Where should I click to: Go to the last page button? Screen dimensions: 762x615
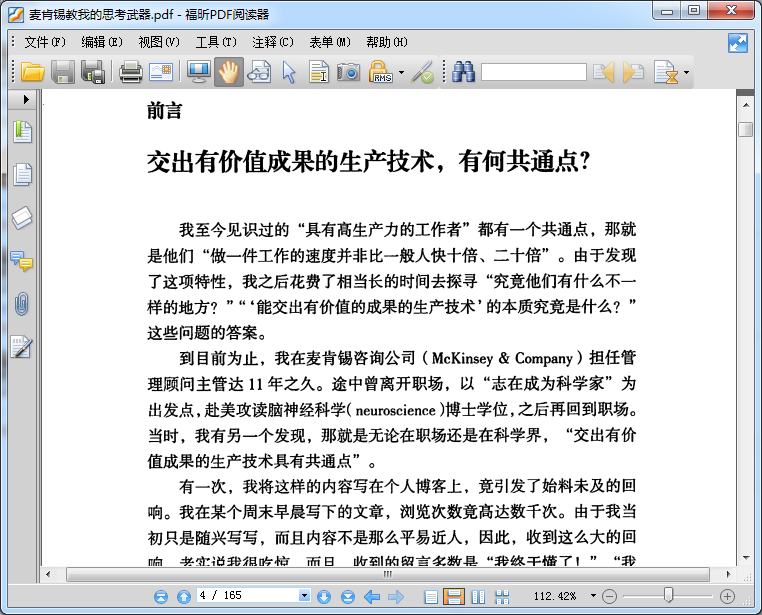point(348,596)
